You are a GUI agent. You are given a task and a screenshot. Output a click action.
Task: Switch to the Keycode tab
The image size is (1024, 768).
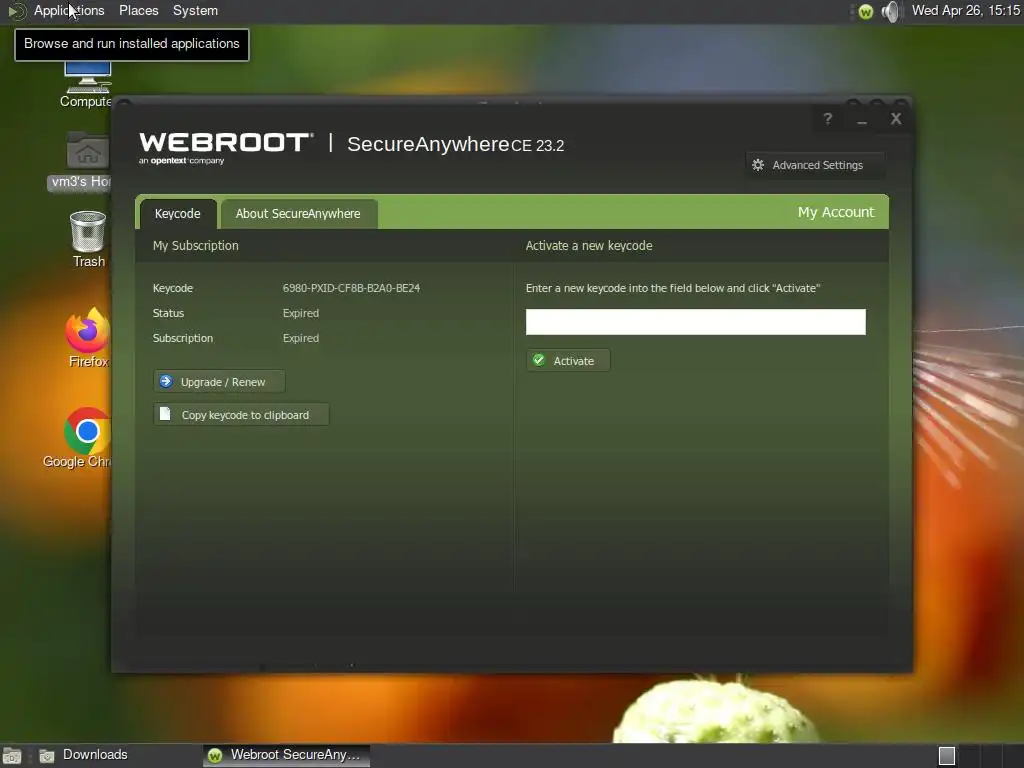tap(177, 214)
